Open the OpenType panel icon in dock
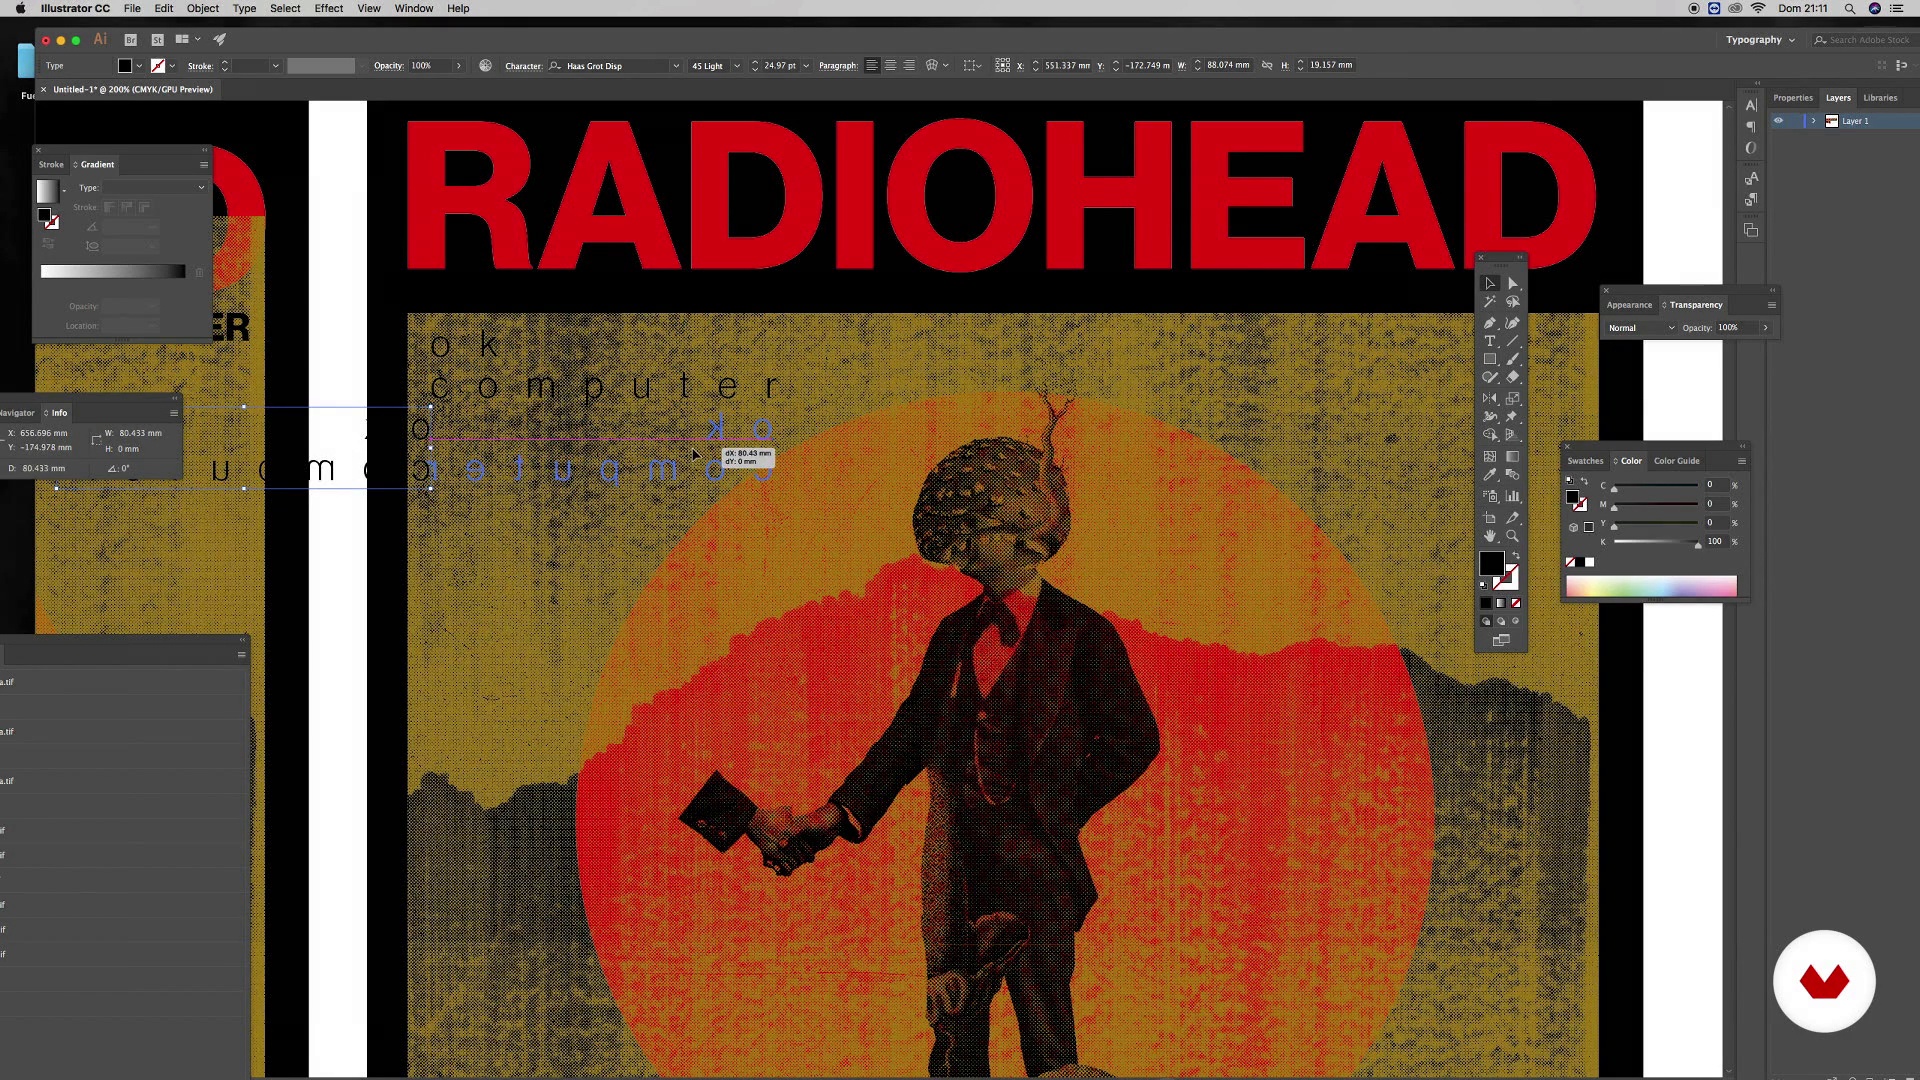1920x1080 pixels. (x=1751, y=148)
